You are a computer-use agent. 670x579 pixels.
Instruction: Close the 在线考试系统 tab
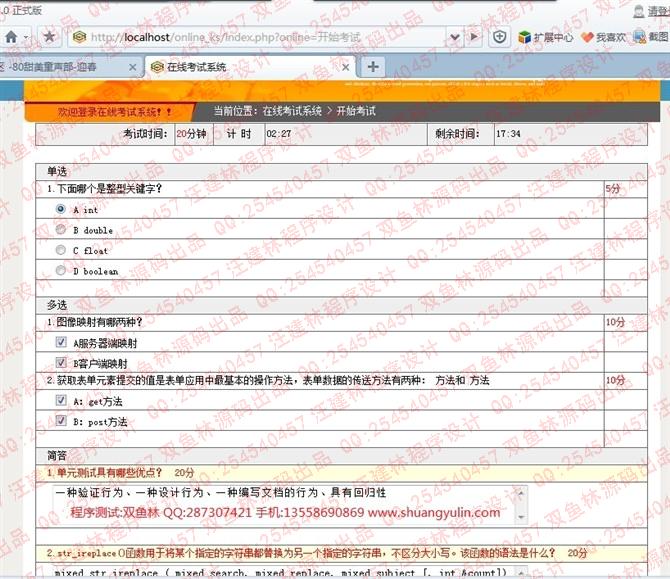click(x=345, y=67)
